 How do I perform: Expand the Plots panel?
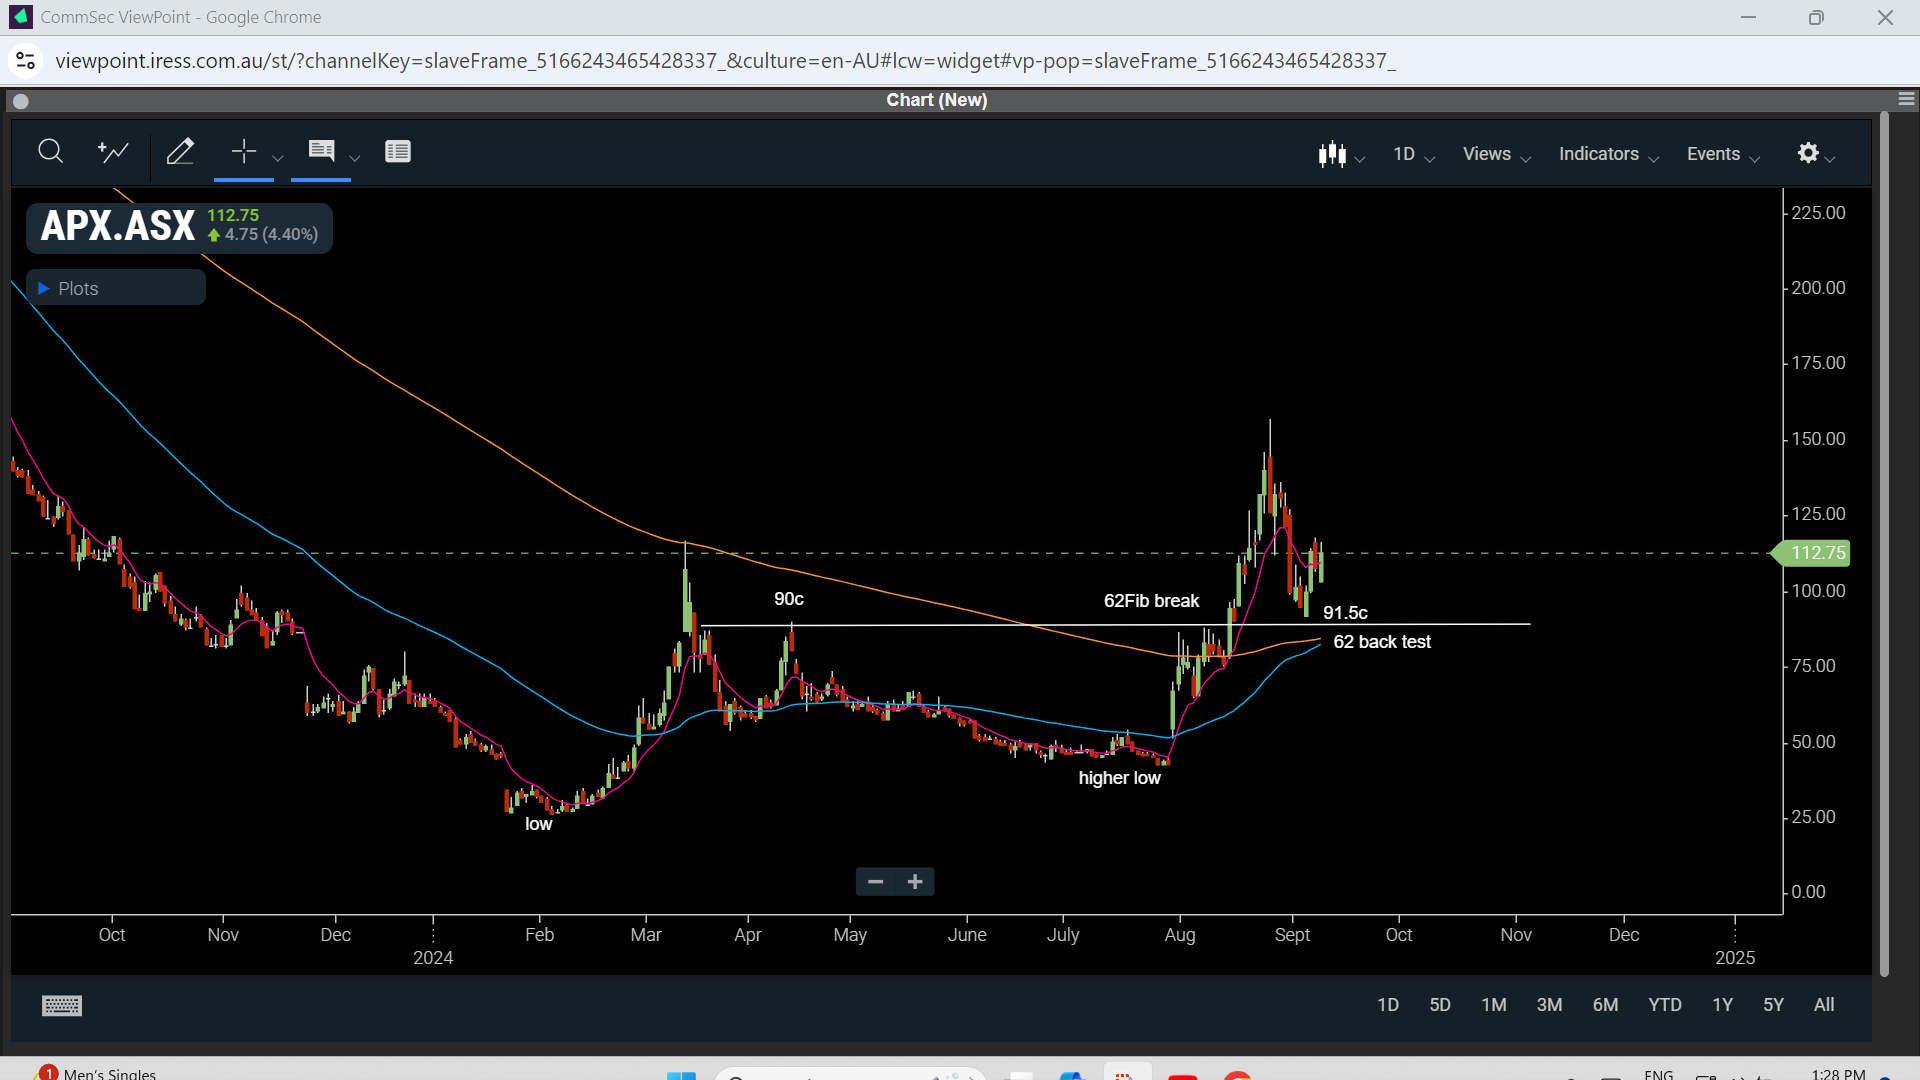[x=116, y=288]
